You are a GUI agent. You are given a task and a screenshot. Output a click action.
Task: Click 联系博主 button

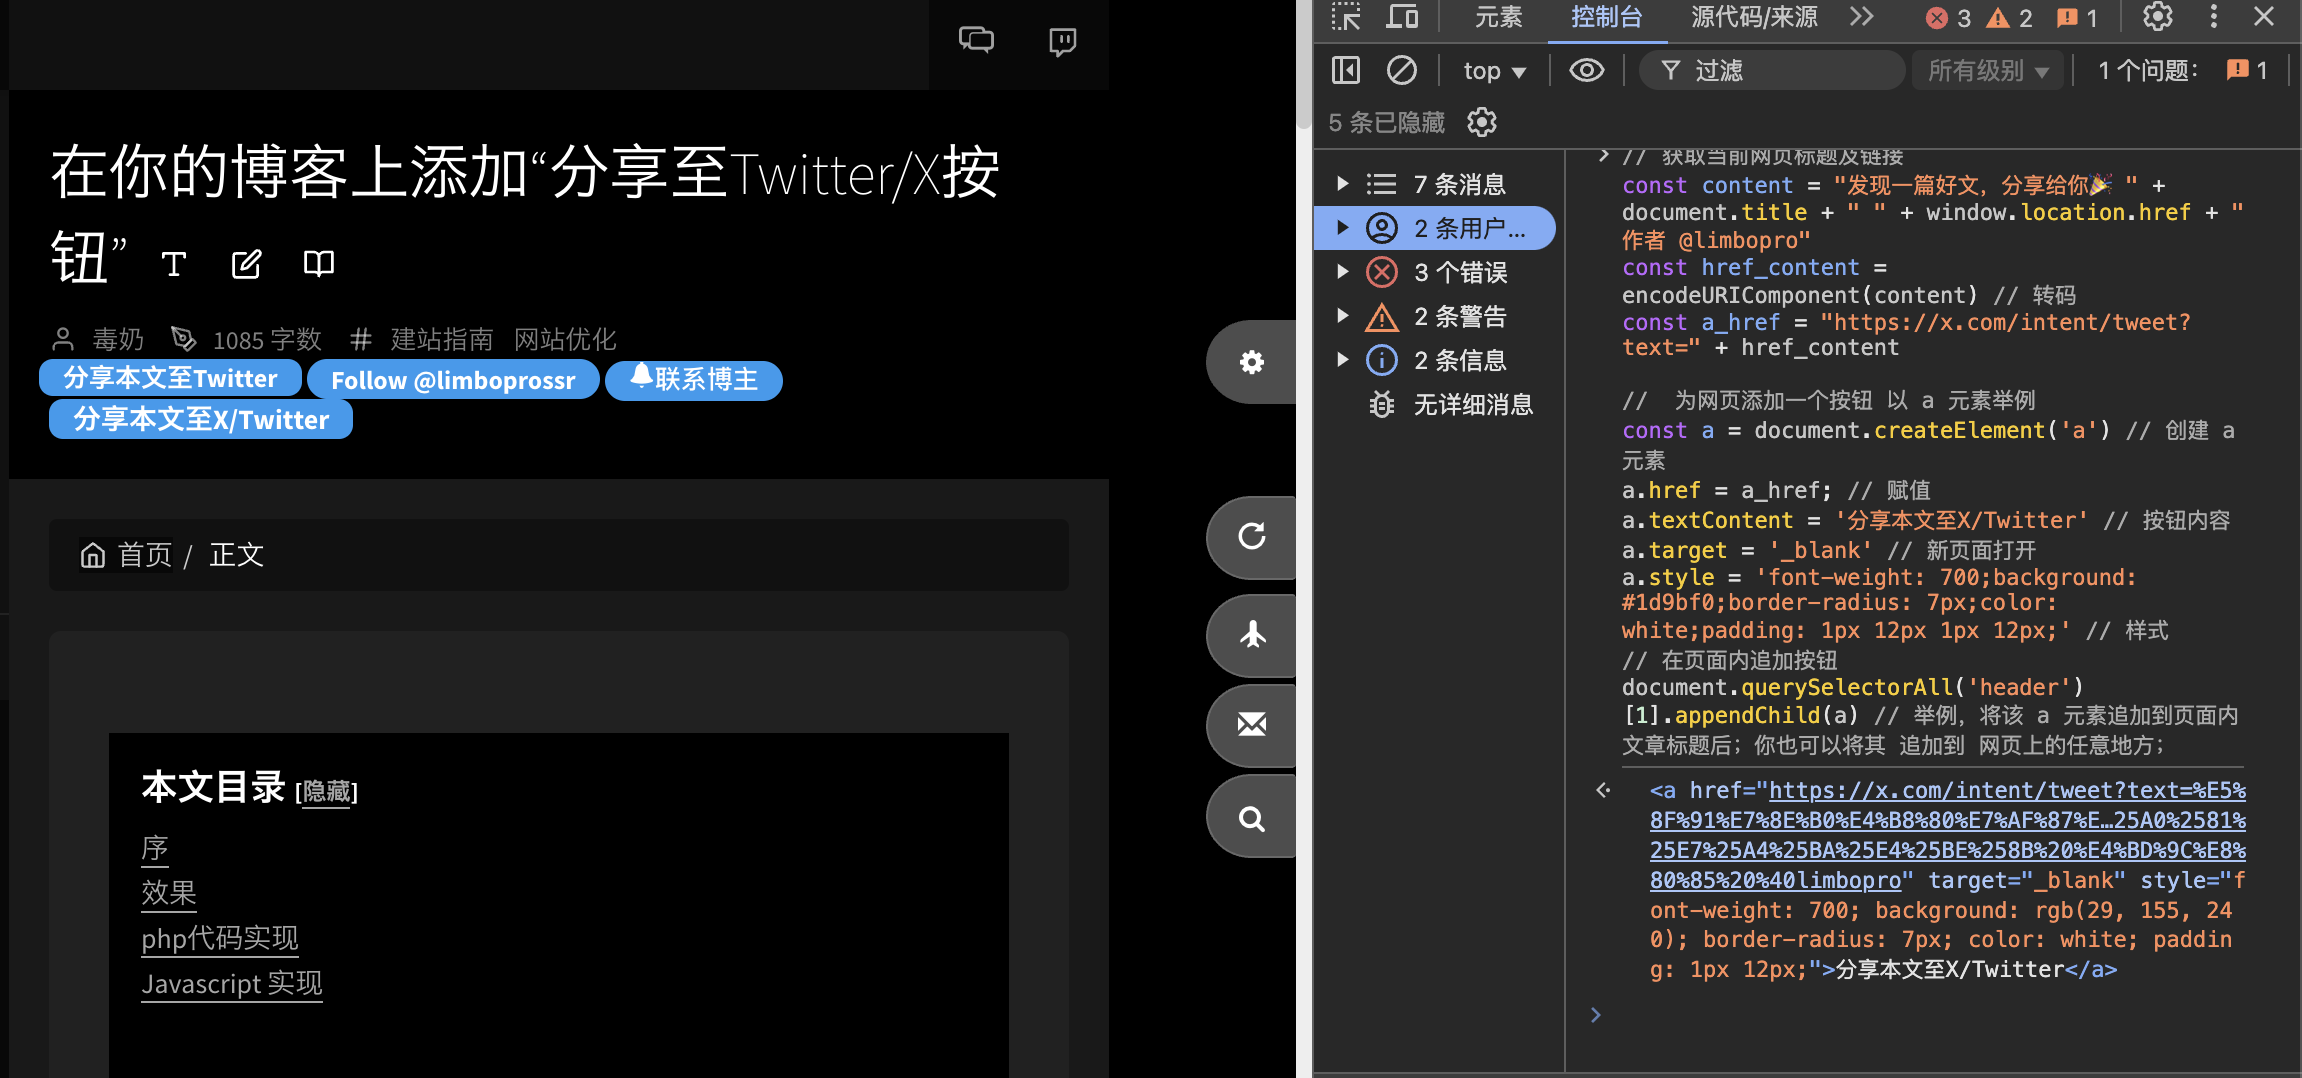tap(694, 379)
